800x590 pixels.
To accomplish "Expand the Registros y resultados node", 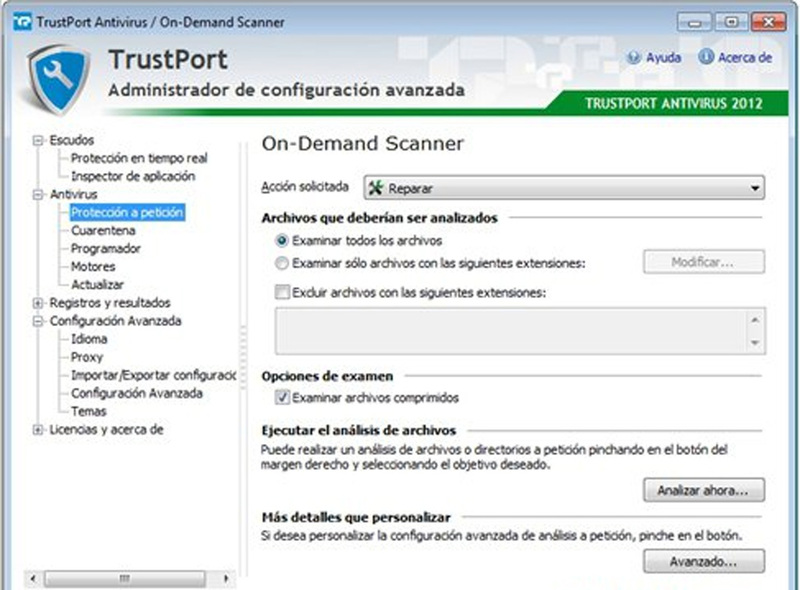I will (x=38, y=303).
